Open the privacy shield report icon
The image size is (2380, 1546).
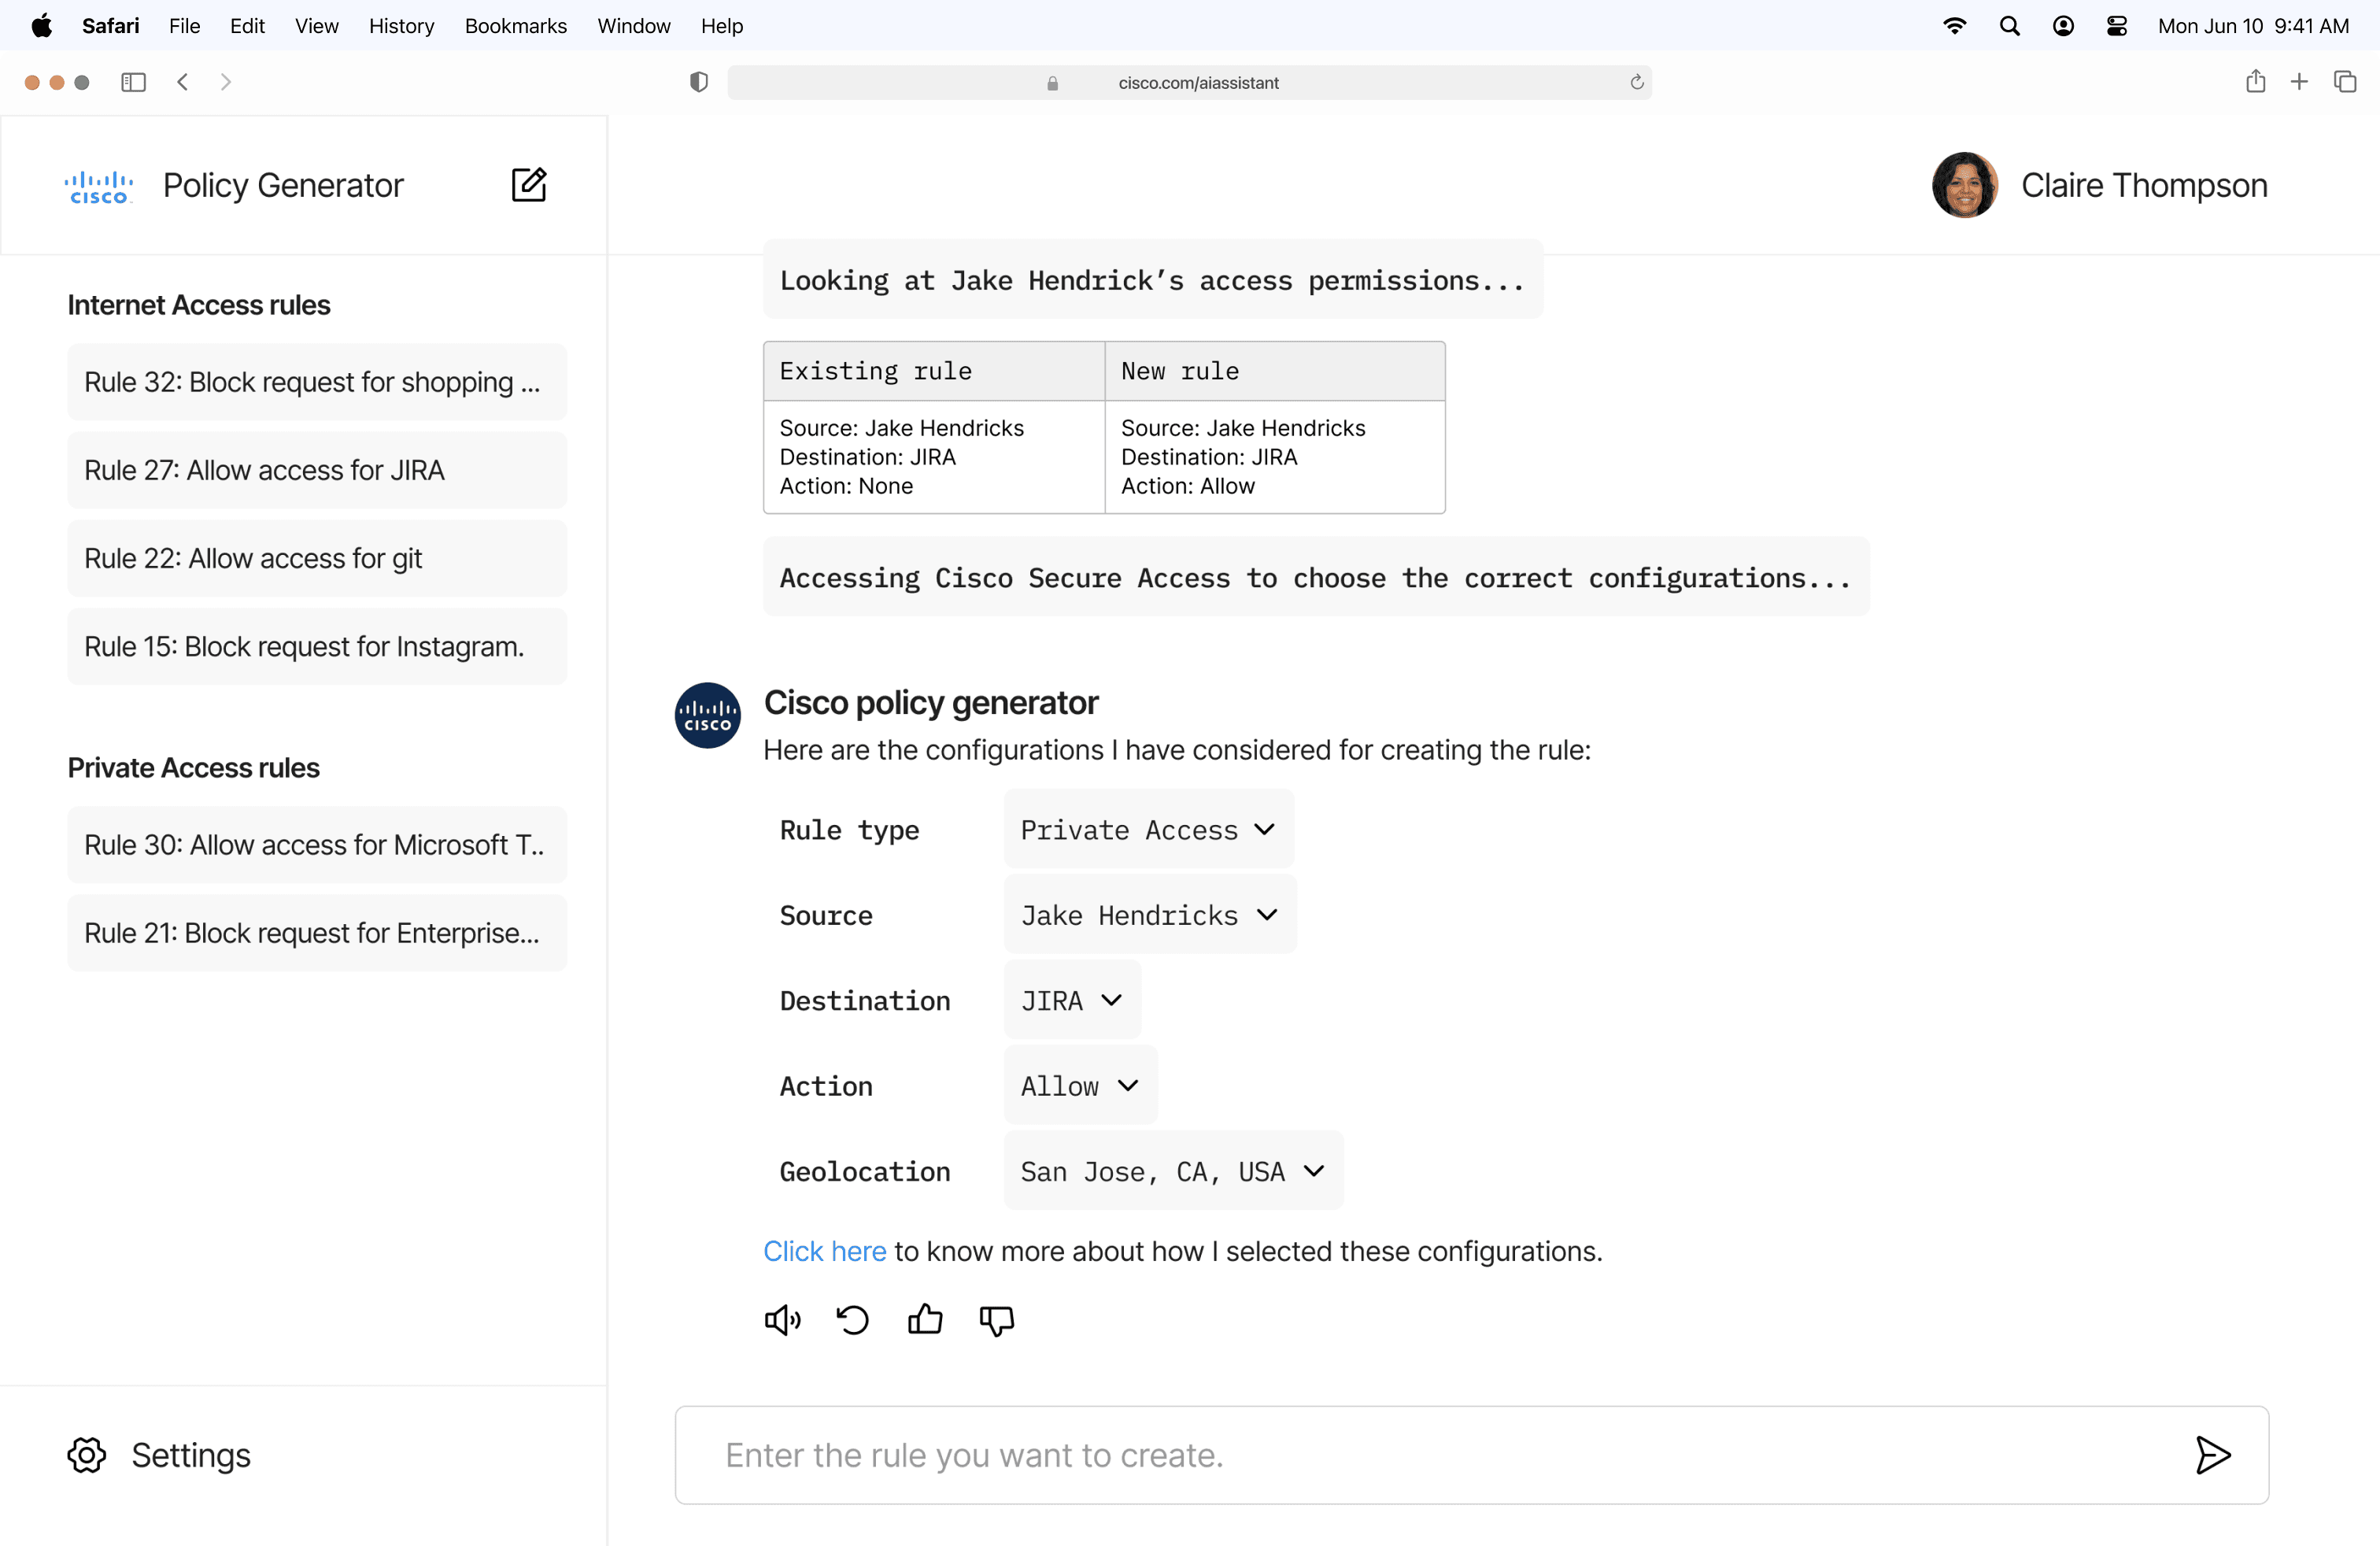pos(699,82)
